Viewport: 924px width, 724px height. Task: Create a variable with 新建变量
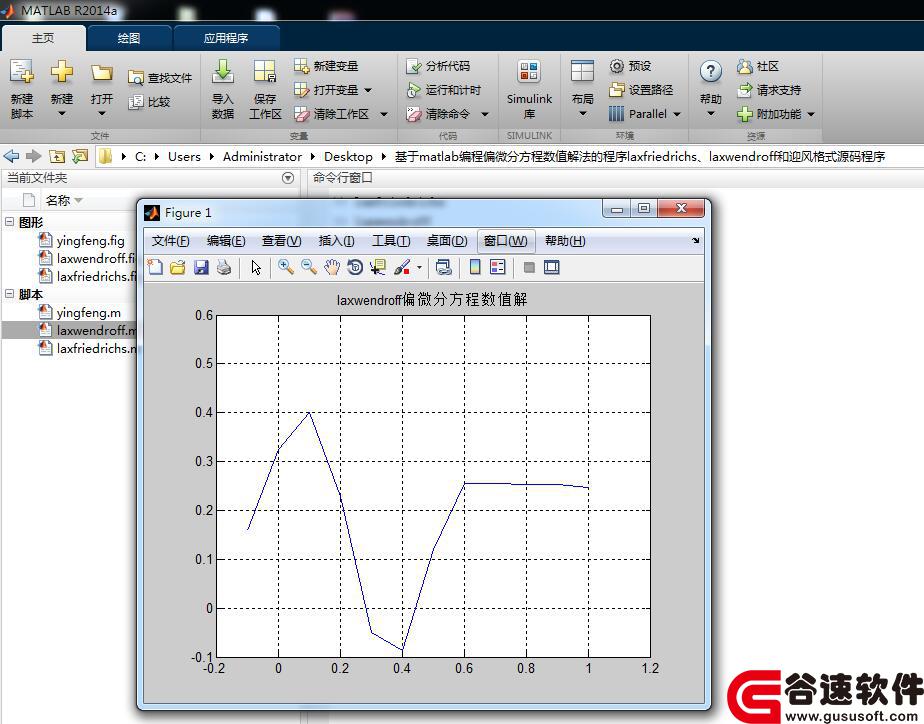coord(326,66)
